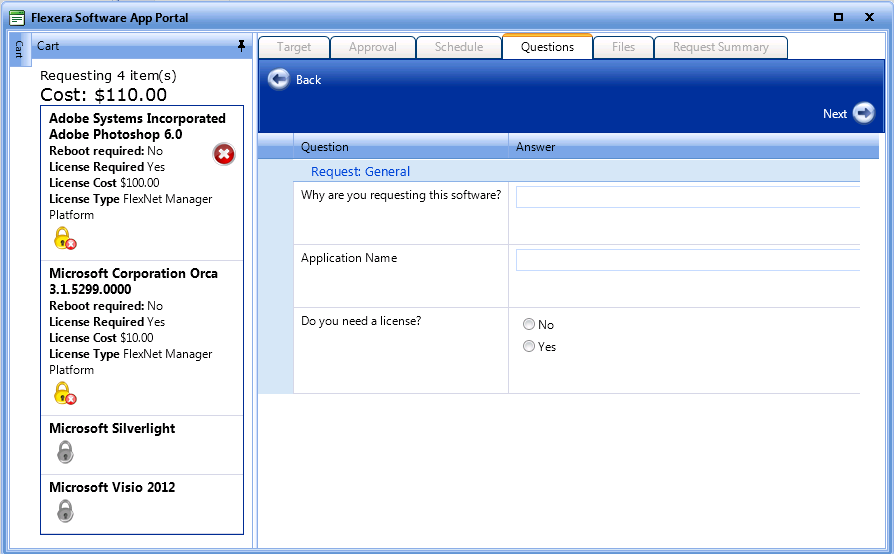The image size is (894, 554).
Task: Click the 'Cost: $110.00' total text
Action: click(x=103, y=95)
